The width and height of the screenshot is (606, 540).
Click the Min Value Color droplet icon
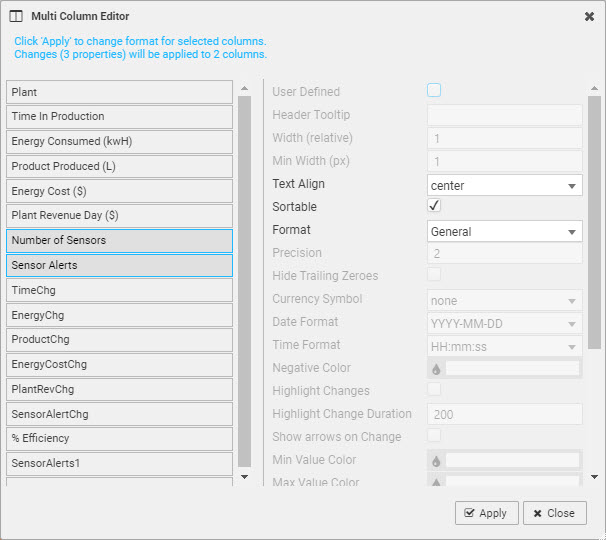tap(436, 461)
